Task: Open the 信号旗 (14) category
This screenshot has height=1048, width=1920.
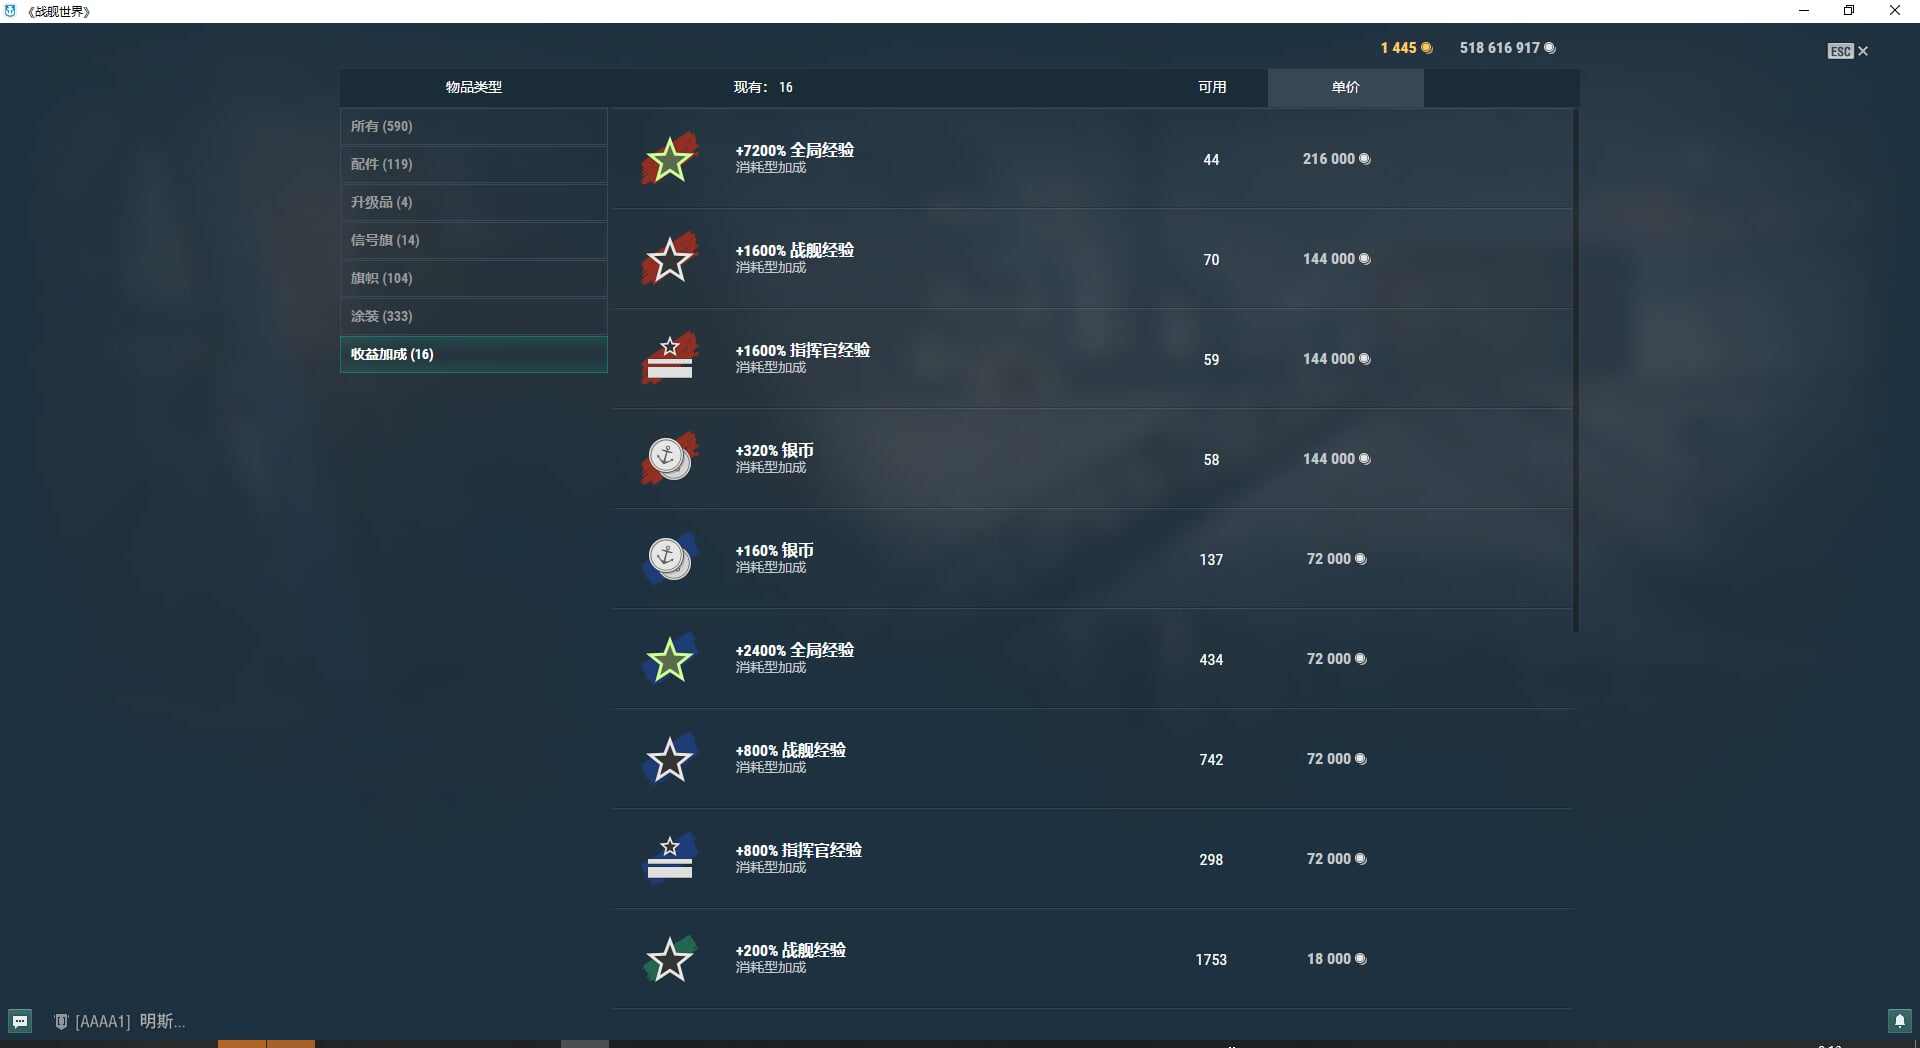Action: pos(473,240)
